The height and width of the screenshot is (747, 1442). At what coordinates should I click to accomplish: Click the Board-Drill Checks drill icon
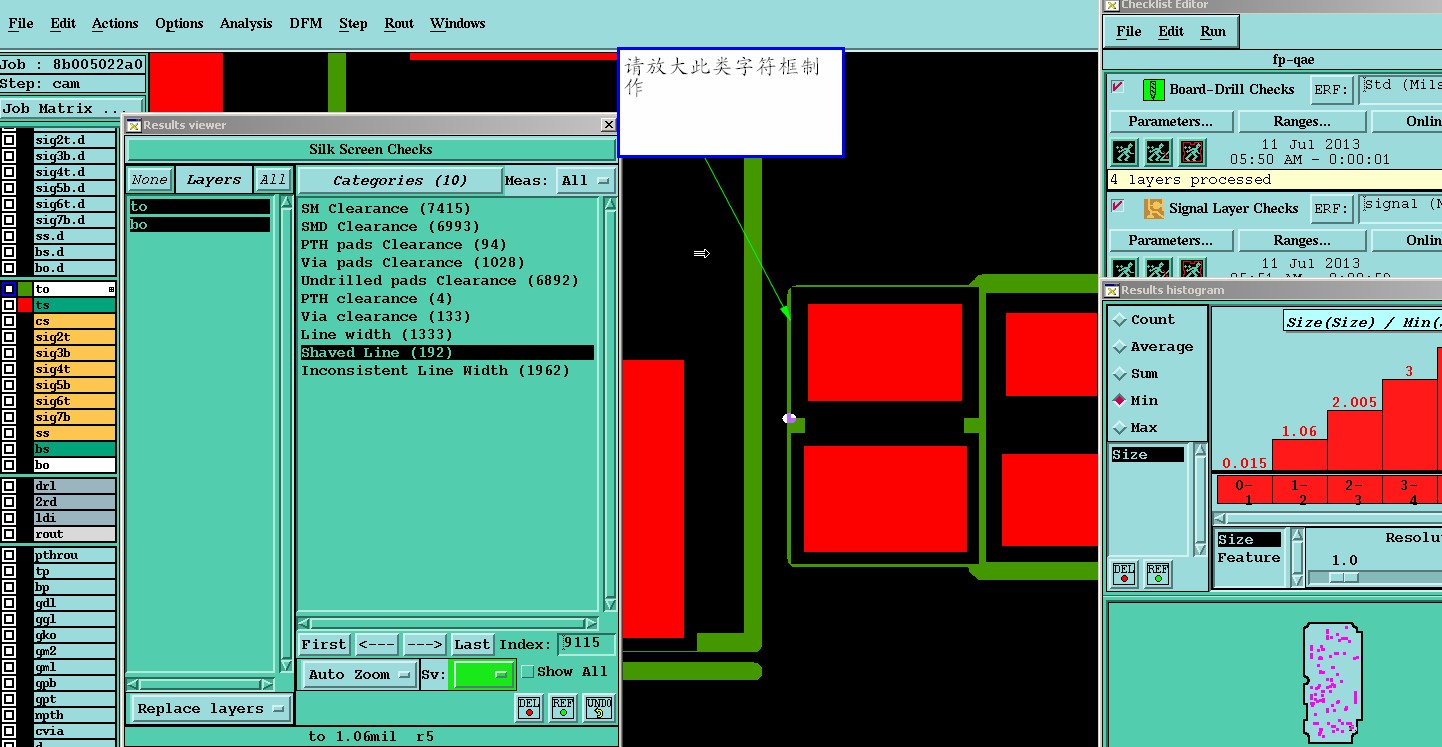tap(1154, 89)
